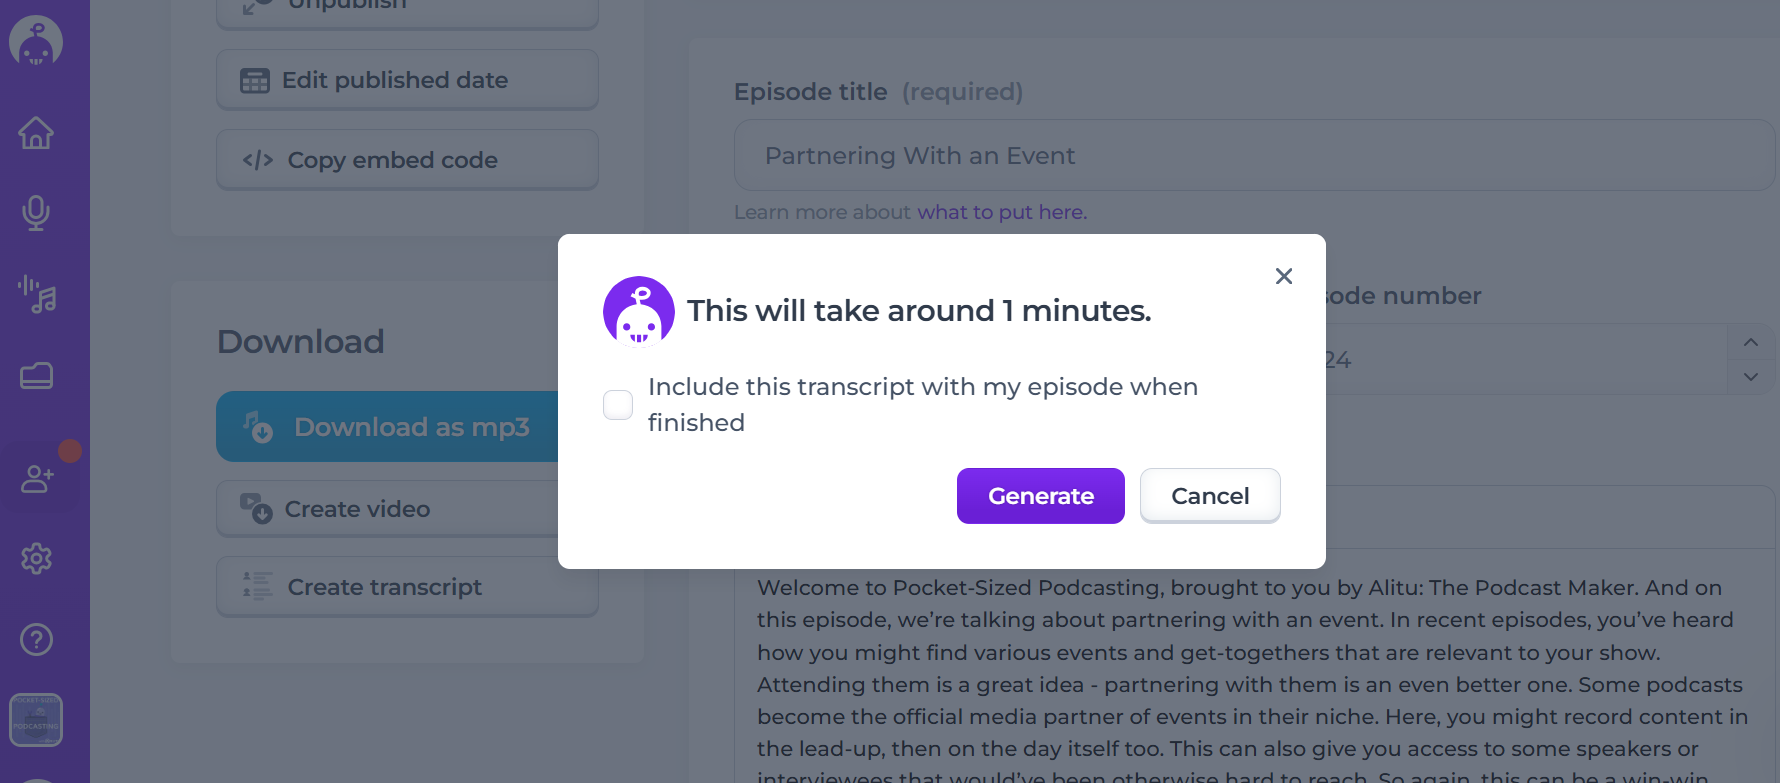
Task: Select Create transcript from the Download panel
Action: pos(384,587)
